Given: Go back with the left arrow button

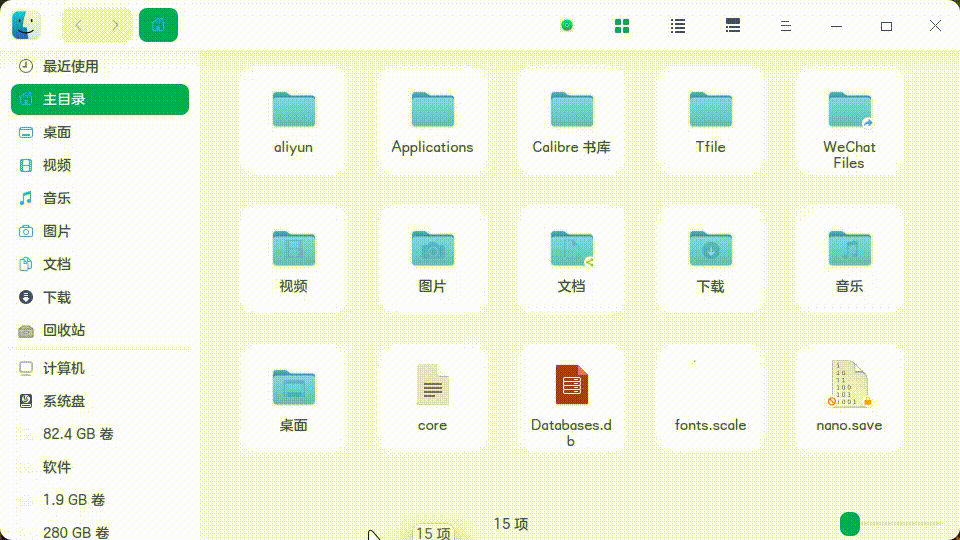Looking at the screenshot, I should (x=79, y=25).
